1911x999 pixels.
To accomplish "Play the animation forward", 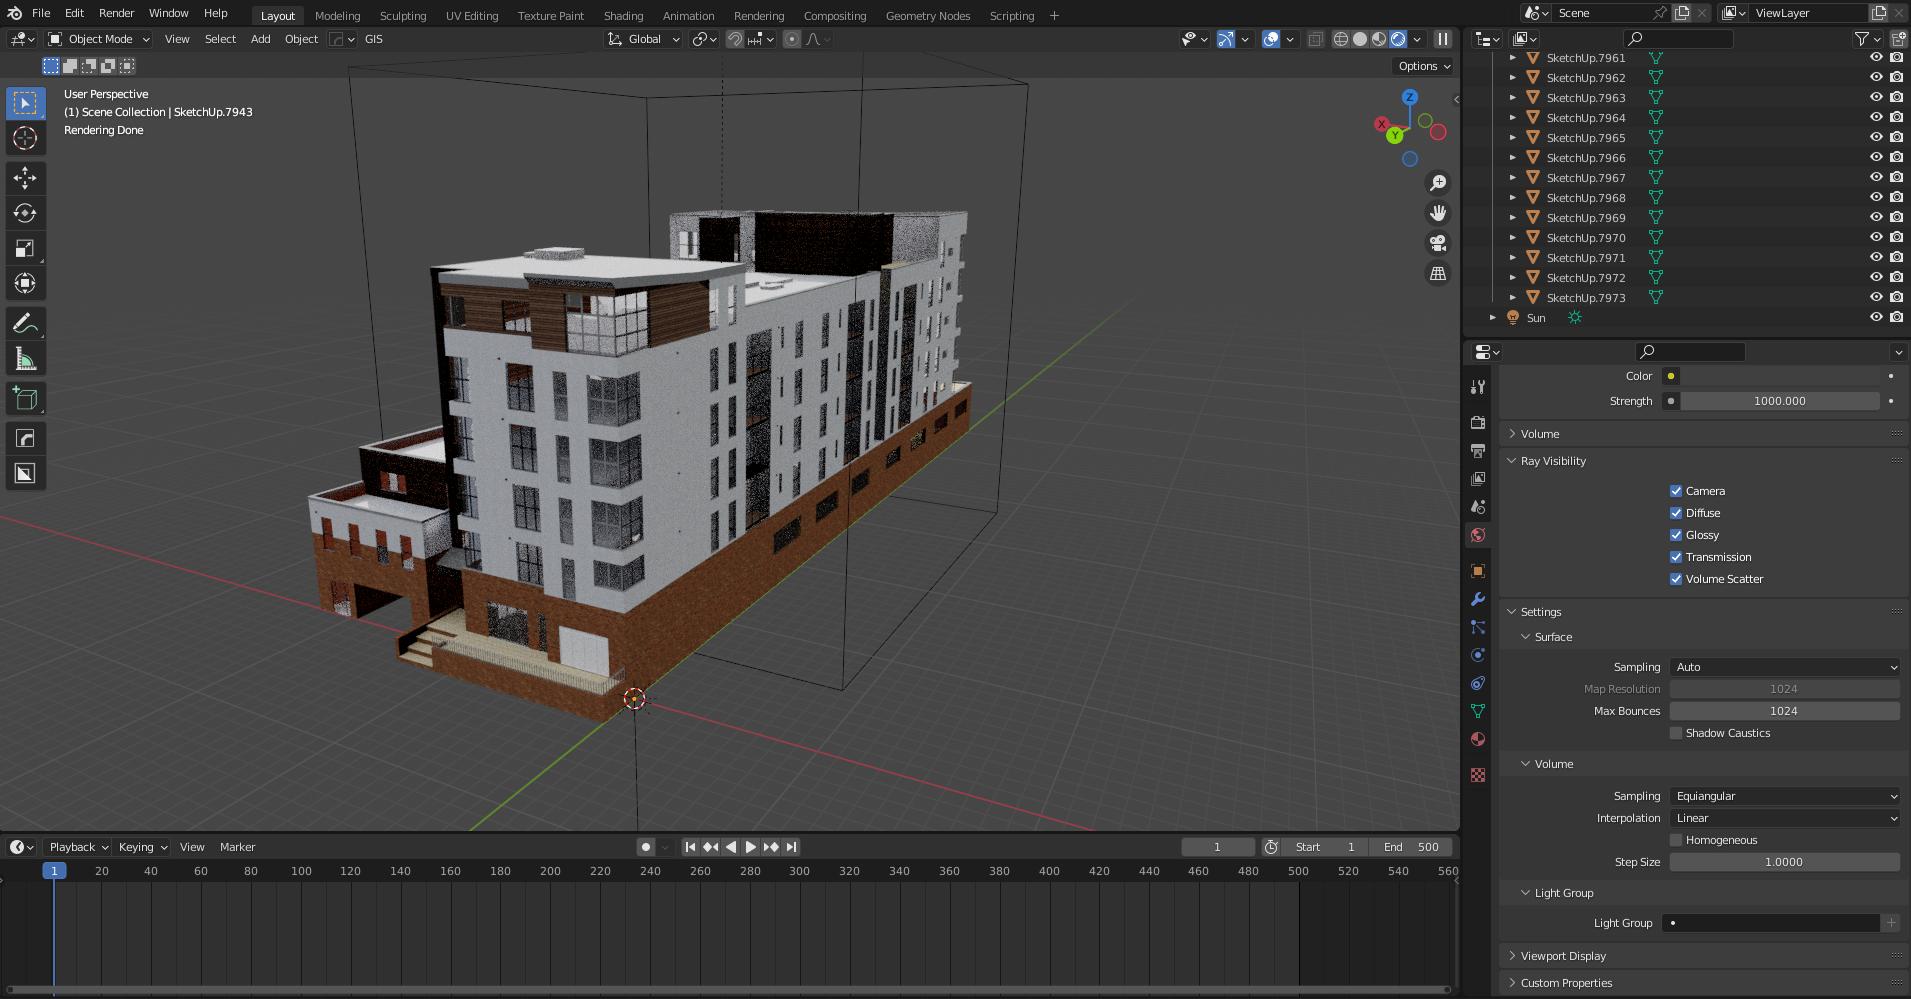I will coord(751,847).
